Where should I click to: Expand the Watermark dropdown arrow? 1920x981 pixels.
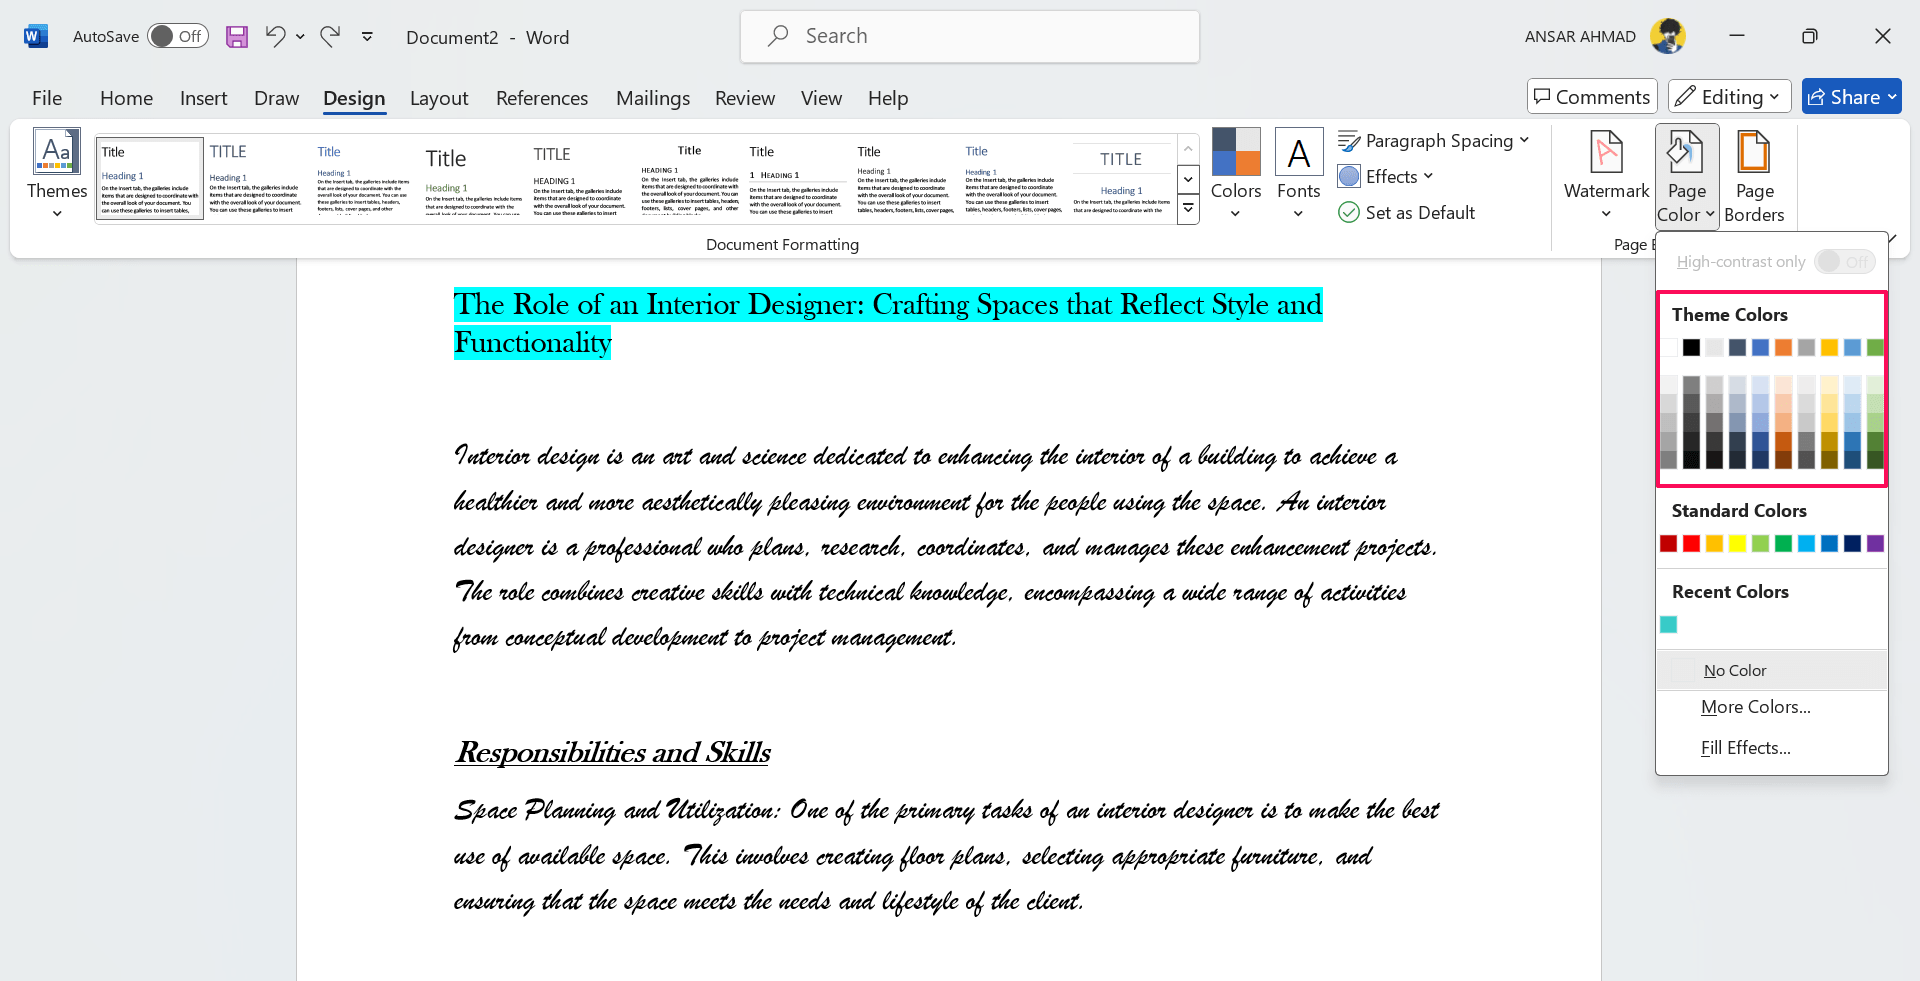1606,214
